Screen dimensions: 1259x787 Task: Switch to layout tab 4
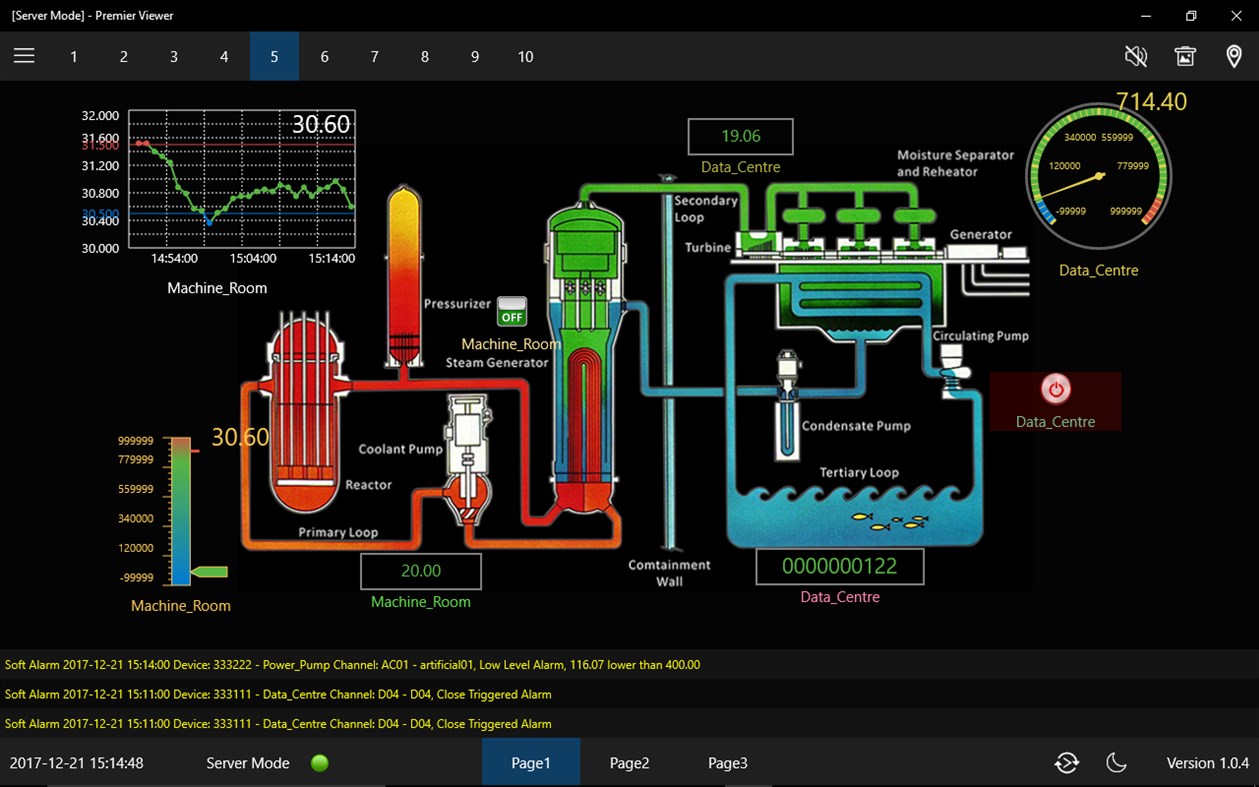click(x=224, y=56)
